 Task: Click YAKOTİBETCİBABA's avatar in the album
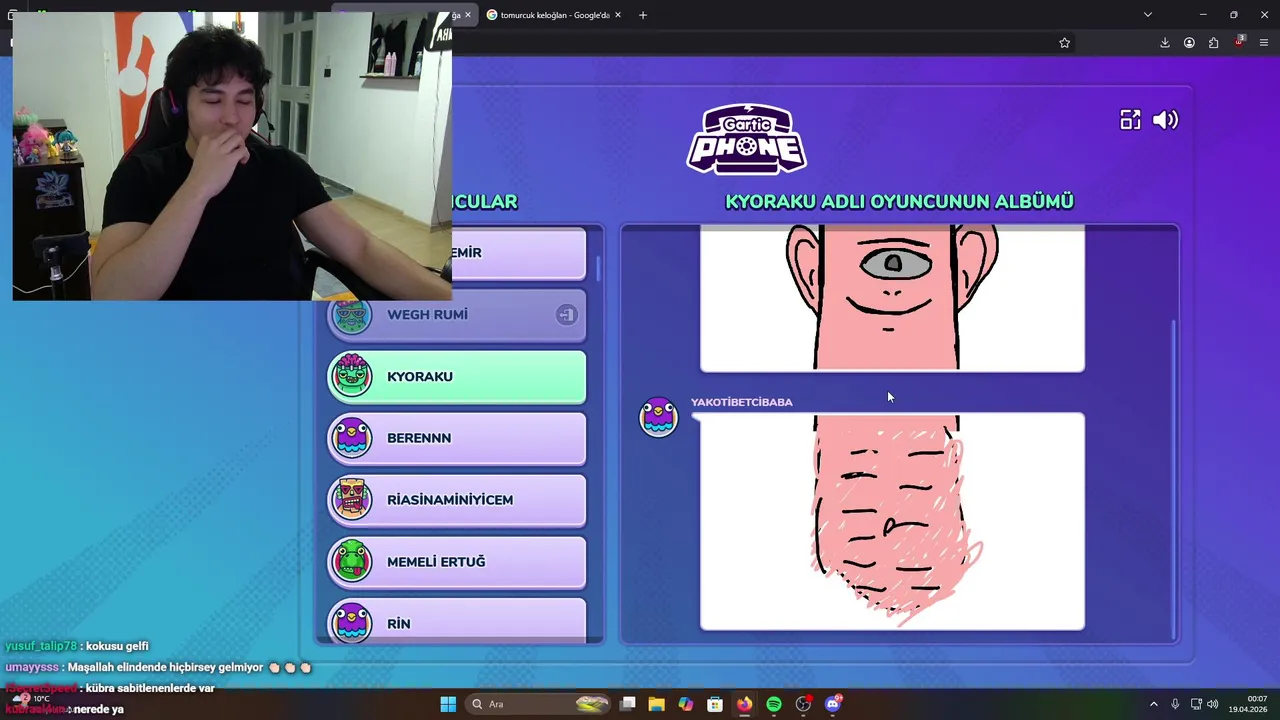pyautogui.click(x=658, y=416)
